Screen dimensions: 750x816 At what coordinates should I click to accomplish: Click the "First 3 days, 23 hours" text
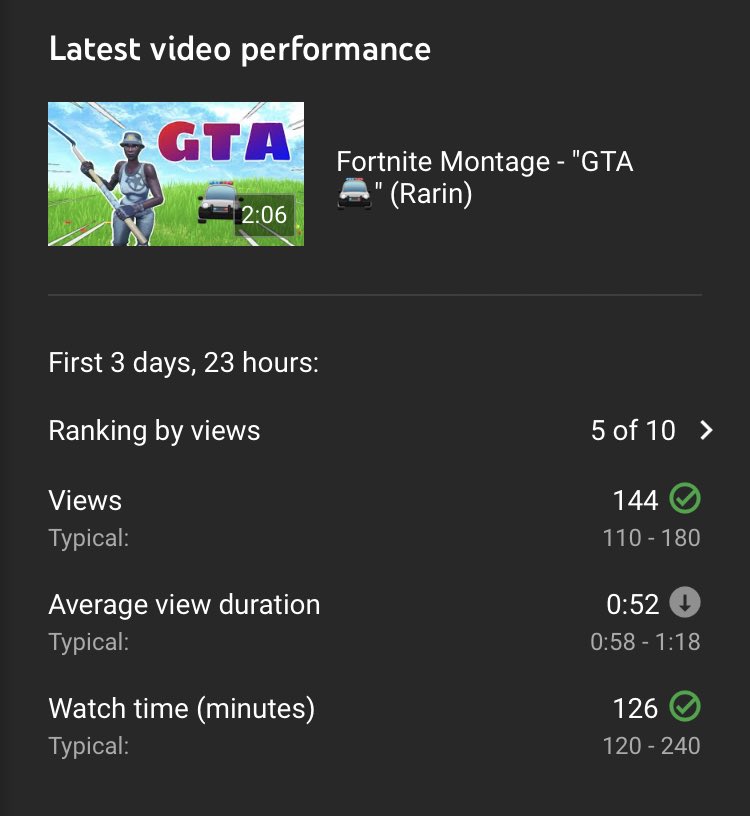[x=183, y=363]
